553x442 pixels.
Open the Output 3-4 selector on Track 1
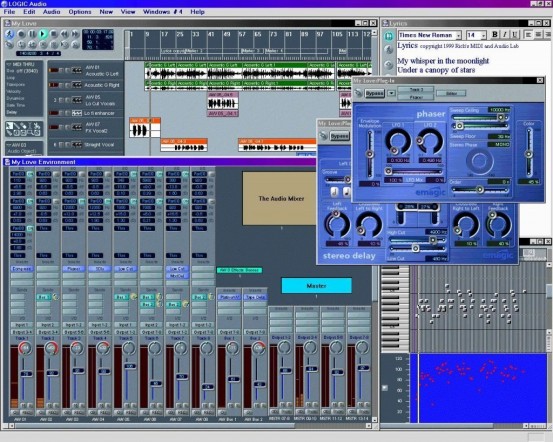pos(22,332)
